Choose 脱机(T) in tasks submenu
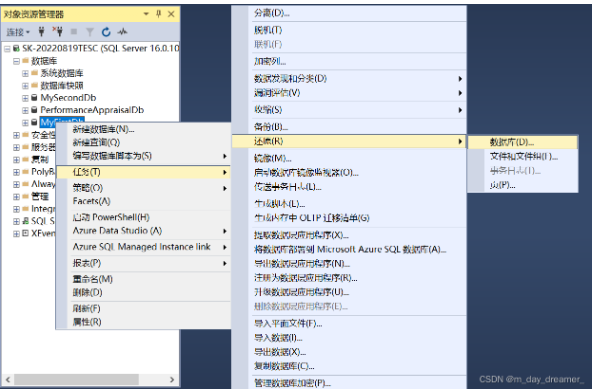The height and width of the screenshot is (392, 596). (349, 30)
